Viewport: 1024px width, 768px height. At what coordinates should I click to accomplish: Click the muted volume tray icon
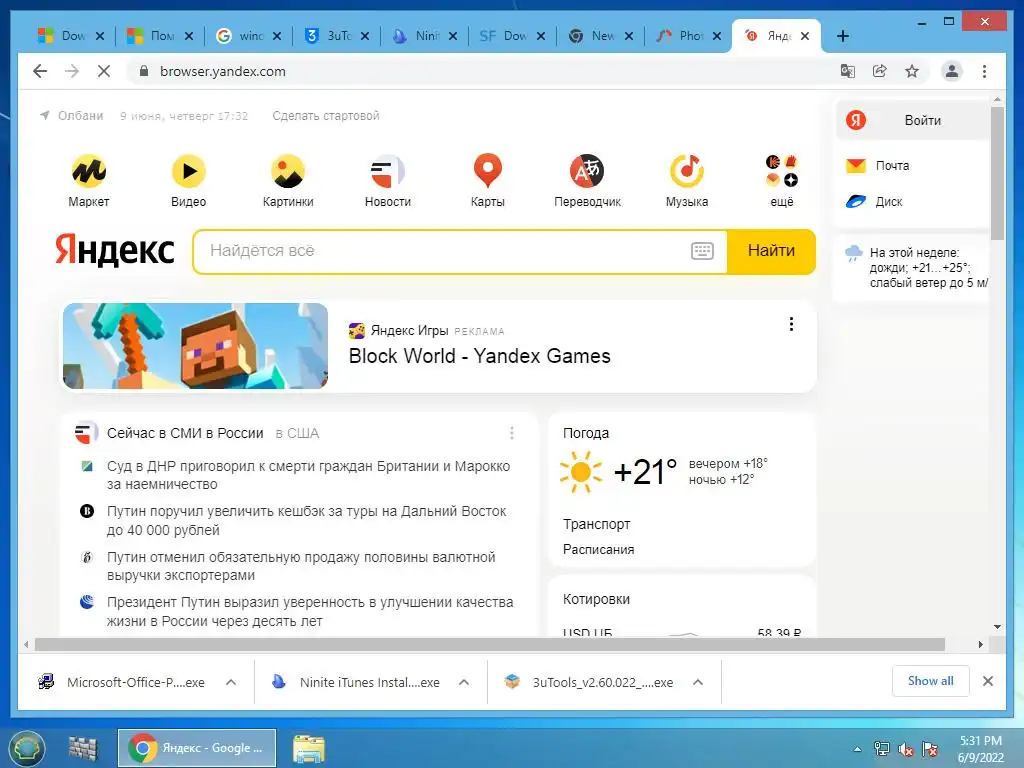906,750
